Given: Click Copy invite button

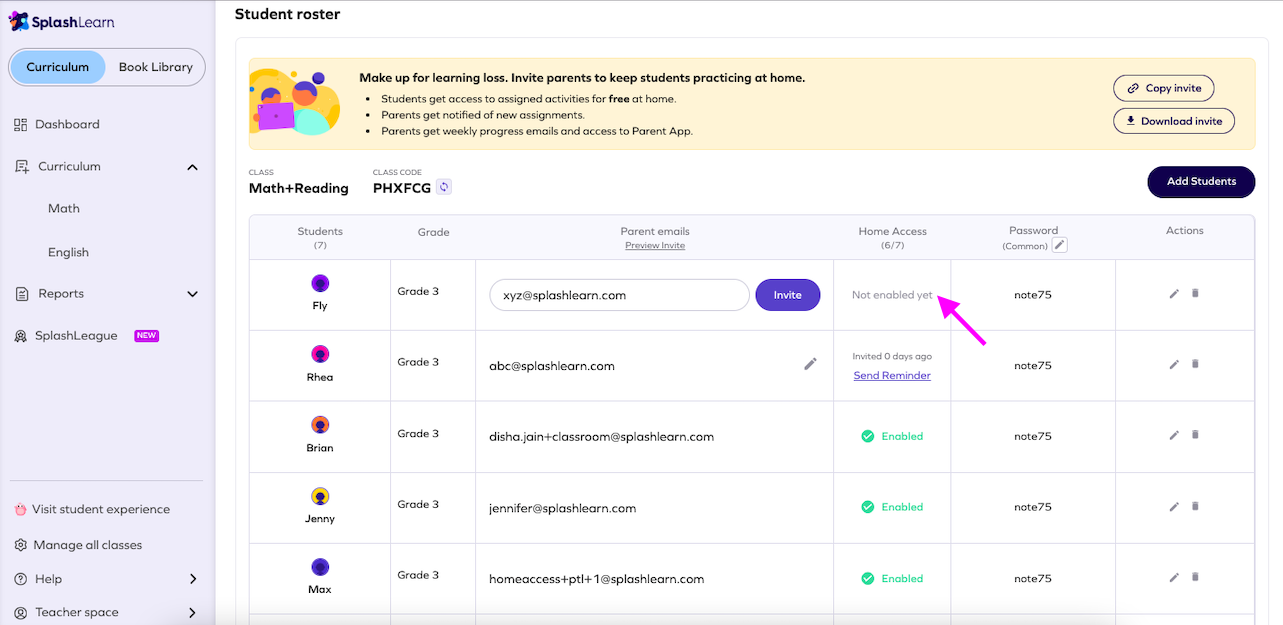Looking at the screenshot, I should coord(1164,88).
